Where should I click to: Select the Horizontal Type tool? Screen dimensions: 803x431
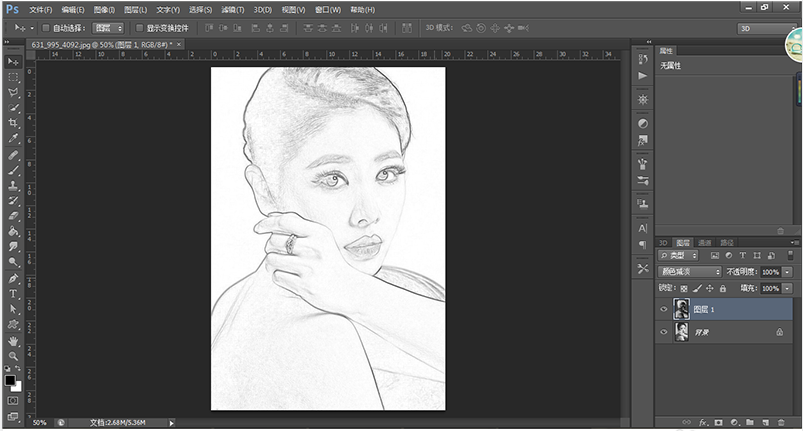tap(13, 294)
